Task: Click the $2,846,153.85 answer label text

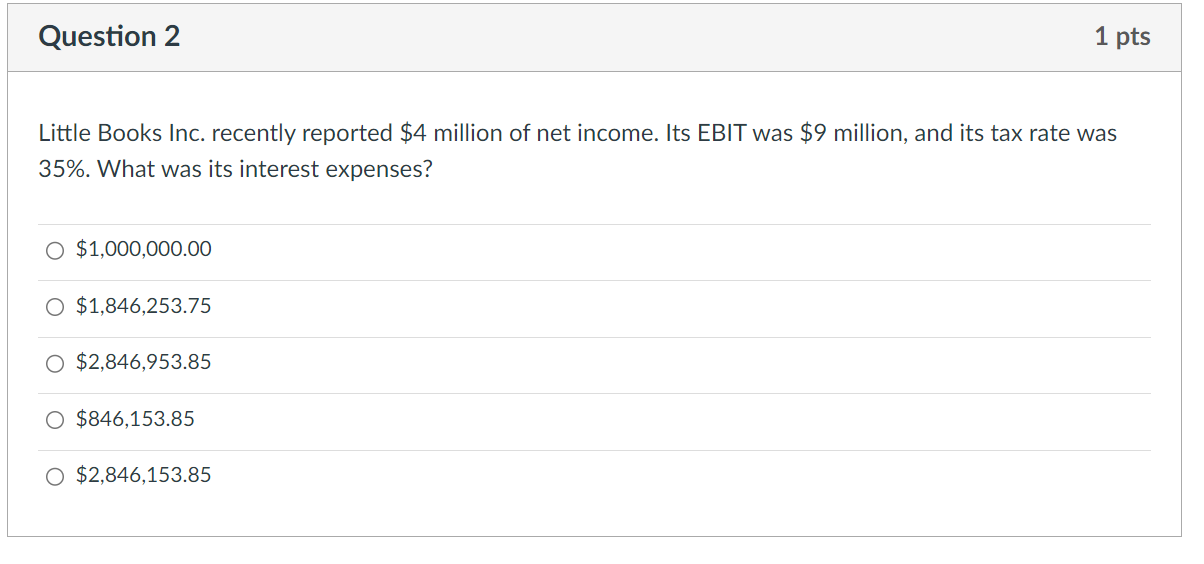Action: 144,475
